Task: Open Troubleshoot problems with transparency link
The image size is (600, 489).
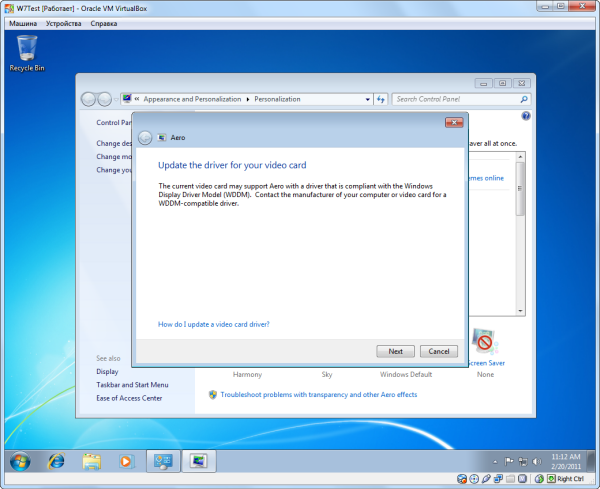Action: pos(319,394)
